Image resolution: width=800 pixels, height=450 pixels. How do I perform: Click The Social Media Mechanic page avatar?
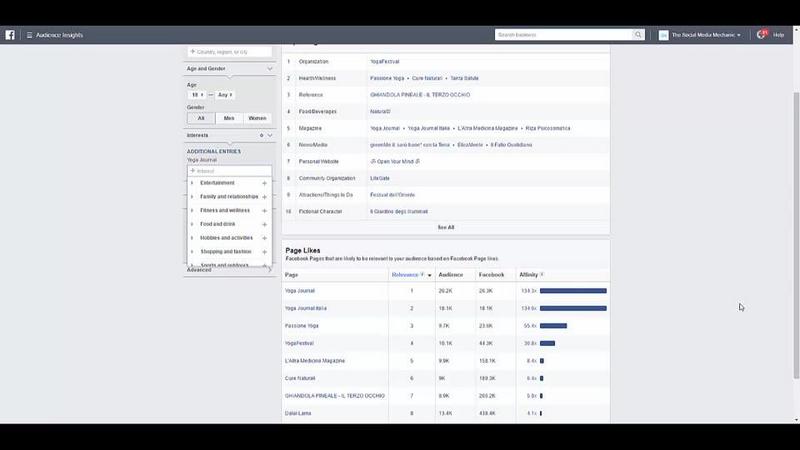coord(663,35)
